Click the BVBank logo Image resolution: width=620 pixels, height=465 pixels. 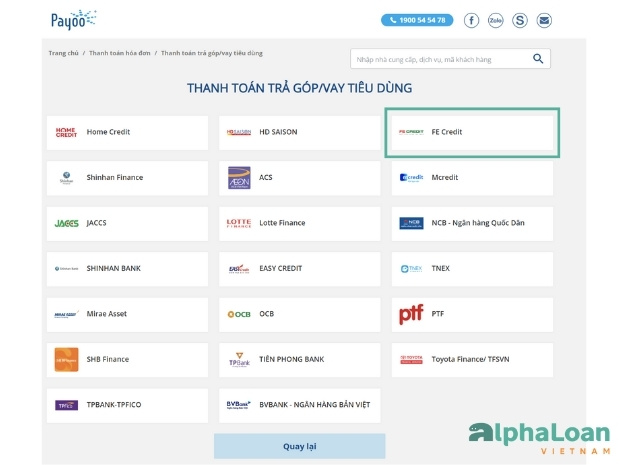[x=239, y=405]
